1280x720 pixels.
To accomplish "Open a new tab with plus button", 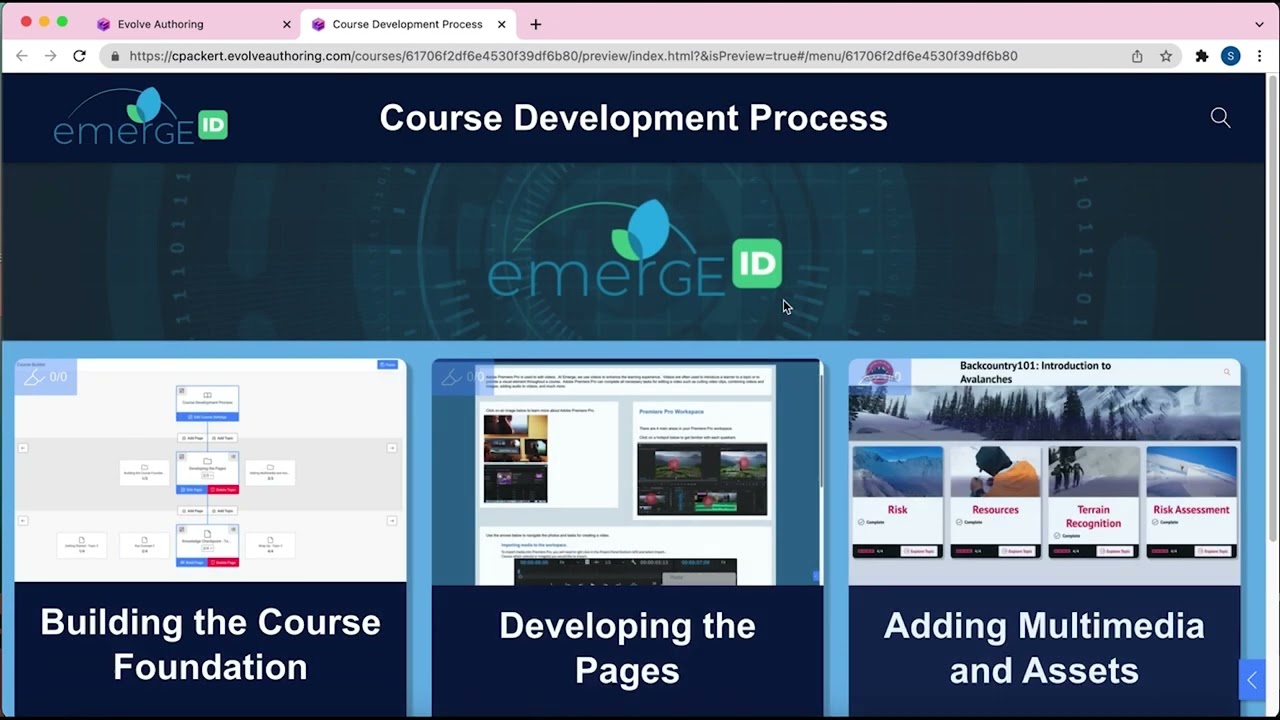I will coord(536,24).
